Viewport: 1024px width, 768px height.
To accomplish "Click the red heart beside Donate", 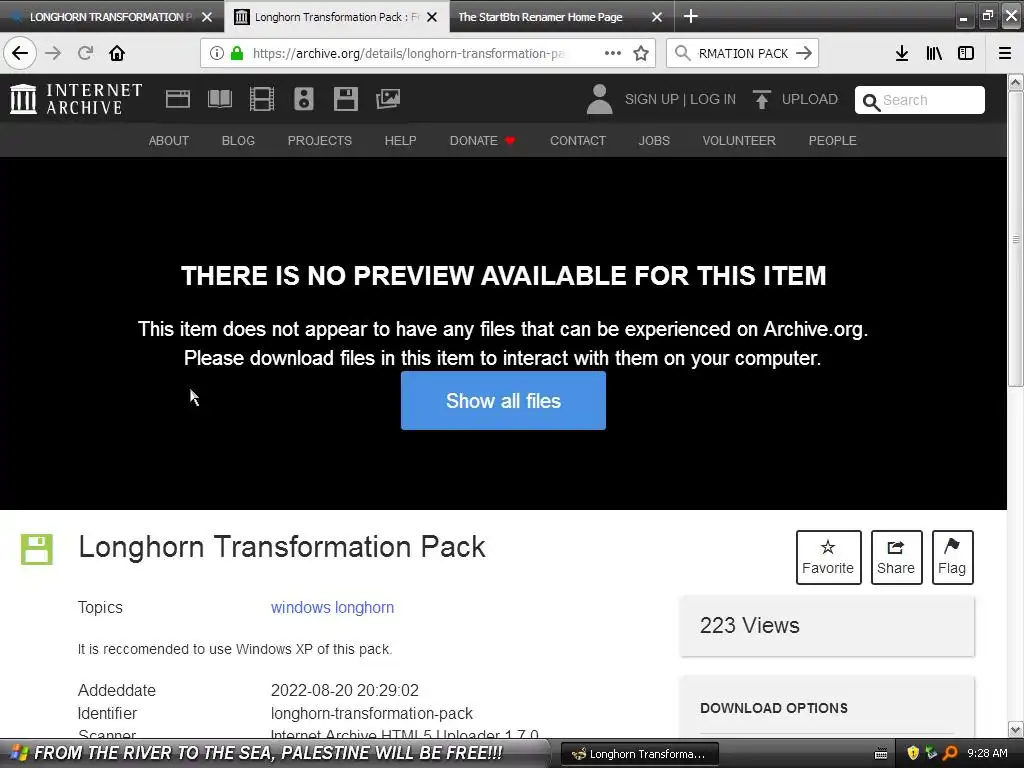I will [510, 140].
